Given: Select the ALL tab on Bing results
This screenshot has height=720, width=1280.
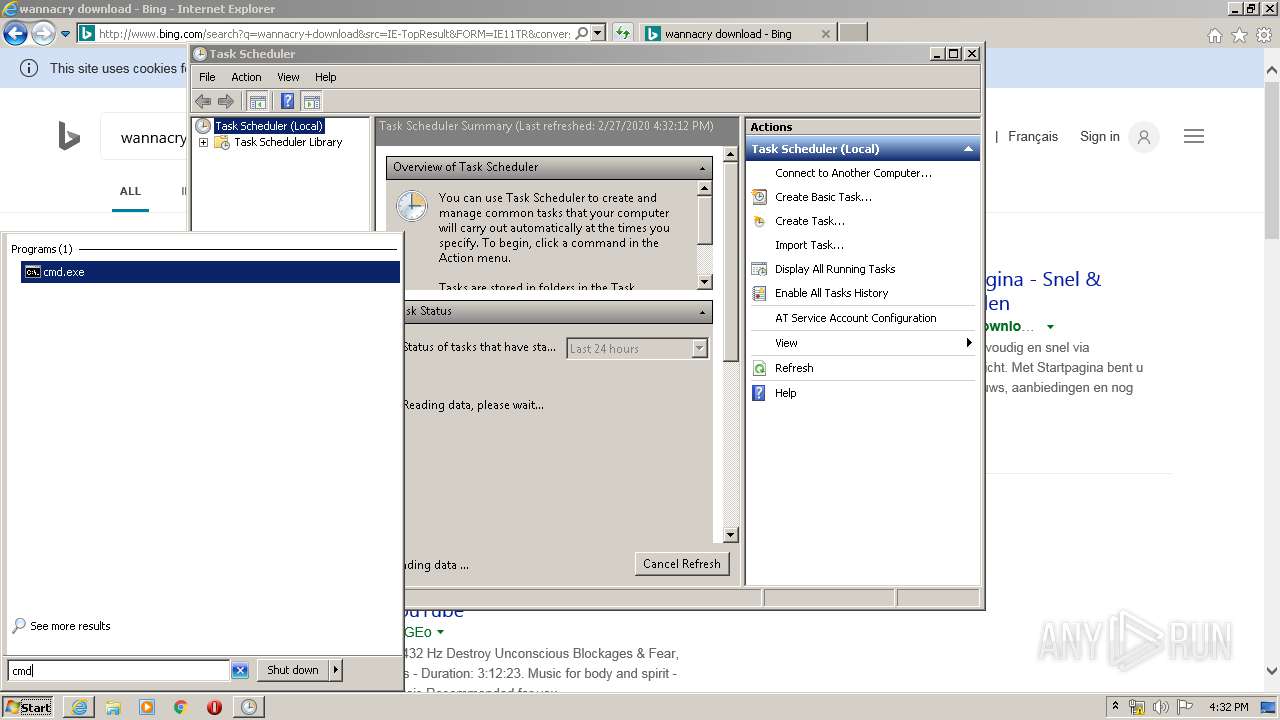Looking at the screenshot, I should coord(130,191).
